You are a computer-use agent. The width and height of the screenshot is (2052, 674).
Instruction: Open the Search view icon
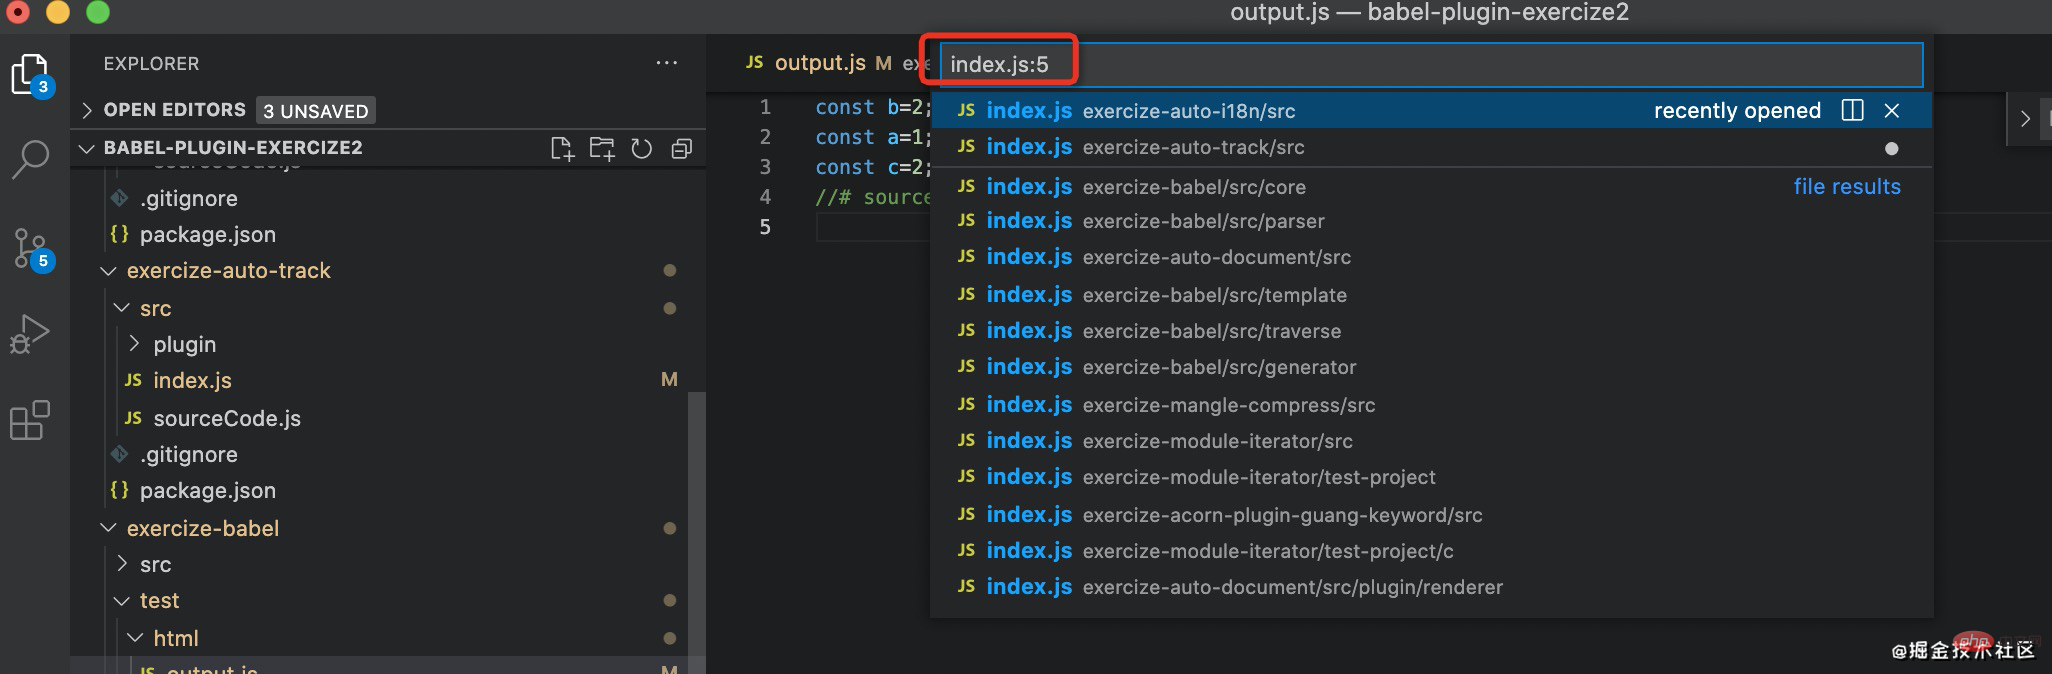30,159
